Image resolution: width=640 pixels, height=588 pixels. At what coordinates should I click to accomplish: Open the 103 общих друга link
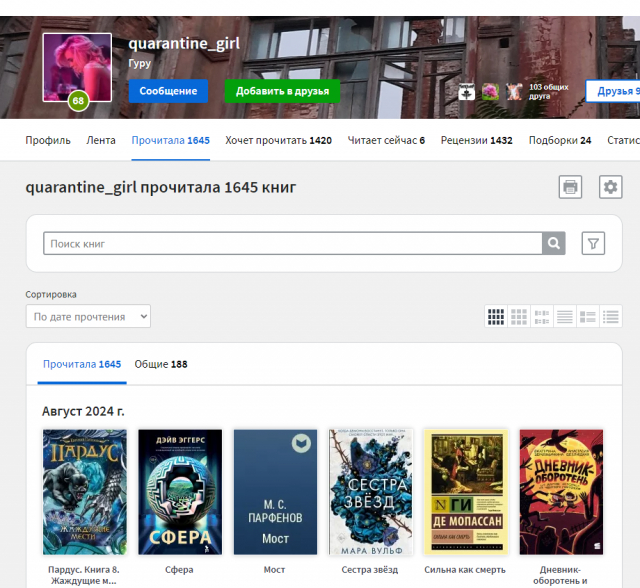[549, 91]
